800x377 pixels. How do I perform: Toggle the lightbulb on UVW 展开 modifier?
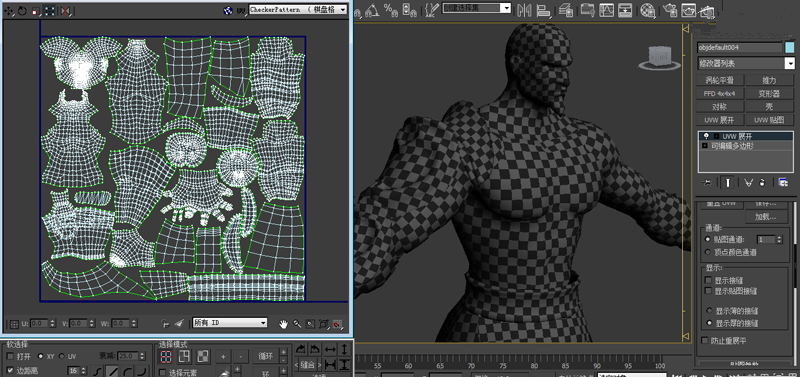pyautogui.click(x=706, y=136)
